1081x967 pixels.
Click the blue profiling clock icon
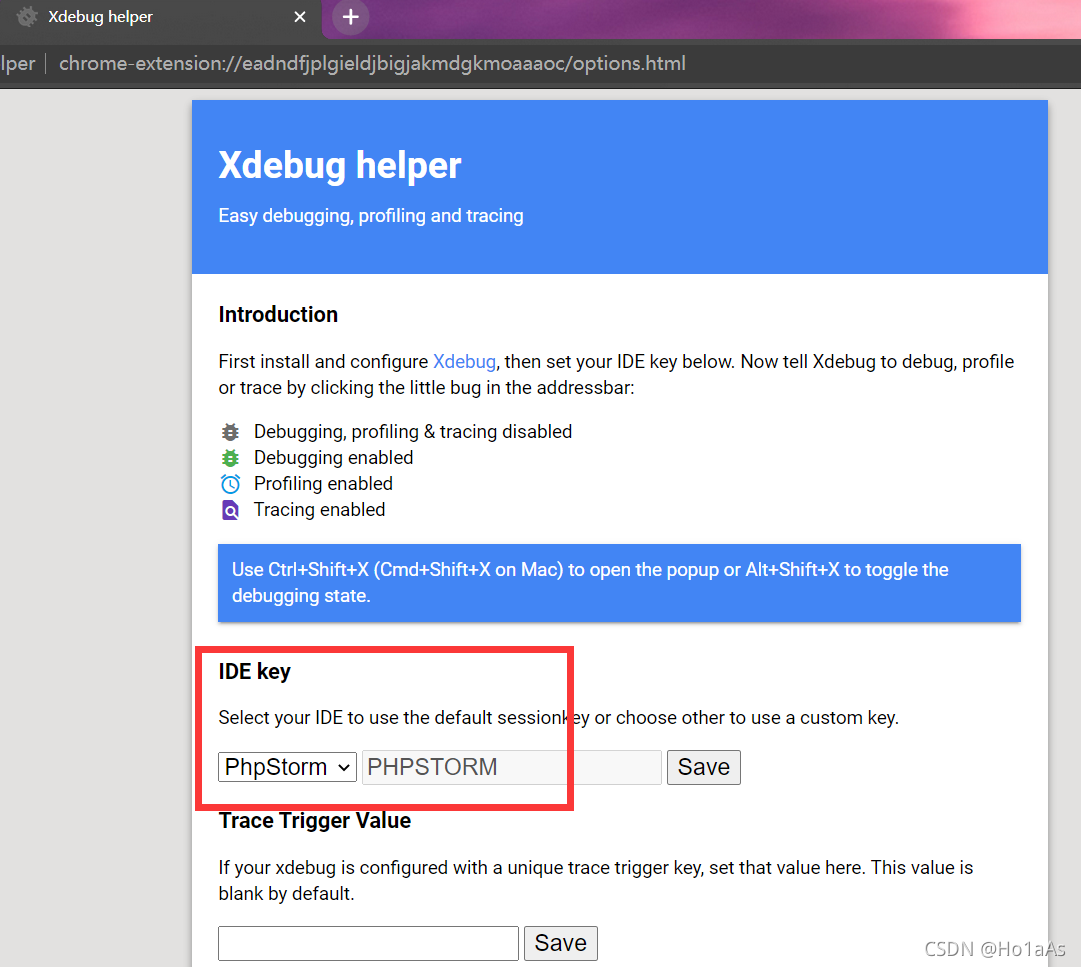[230, 484]
